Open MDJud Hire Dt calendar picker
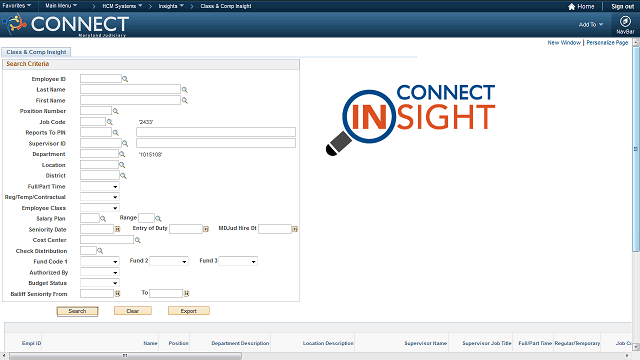Image resolution: width=640 pixels, height=360 pixels. 295,229
